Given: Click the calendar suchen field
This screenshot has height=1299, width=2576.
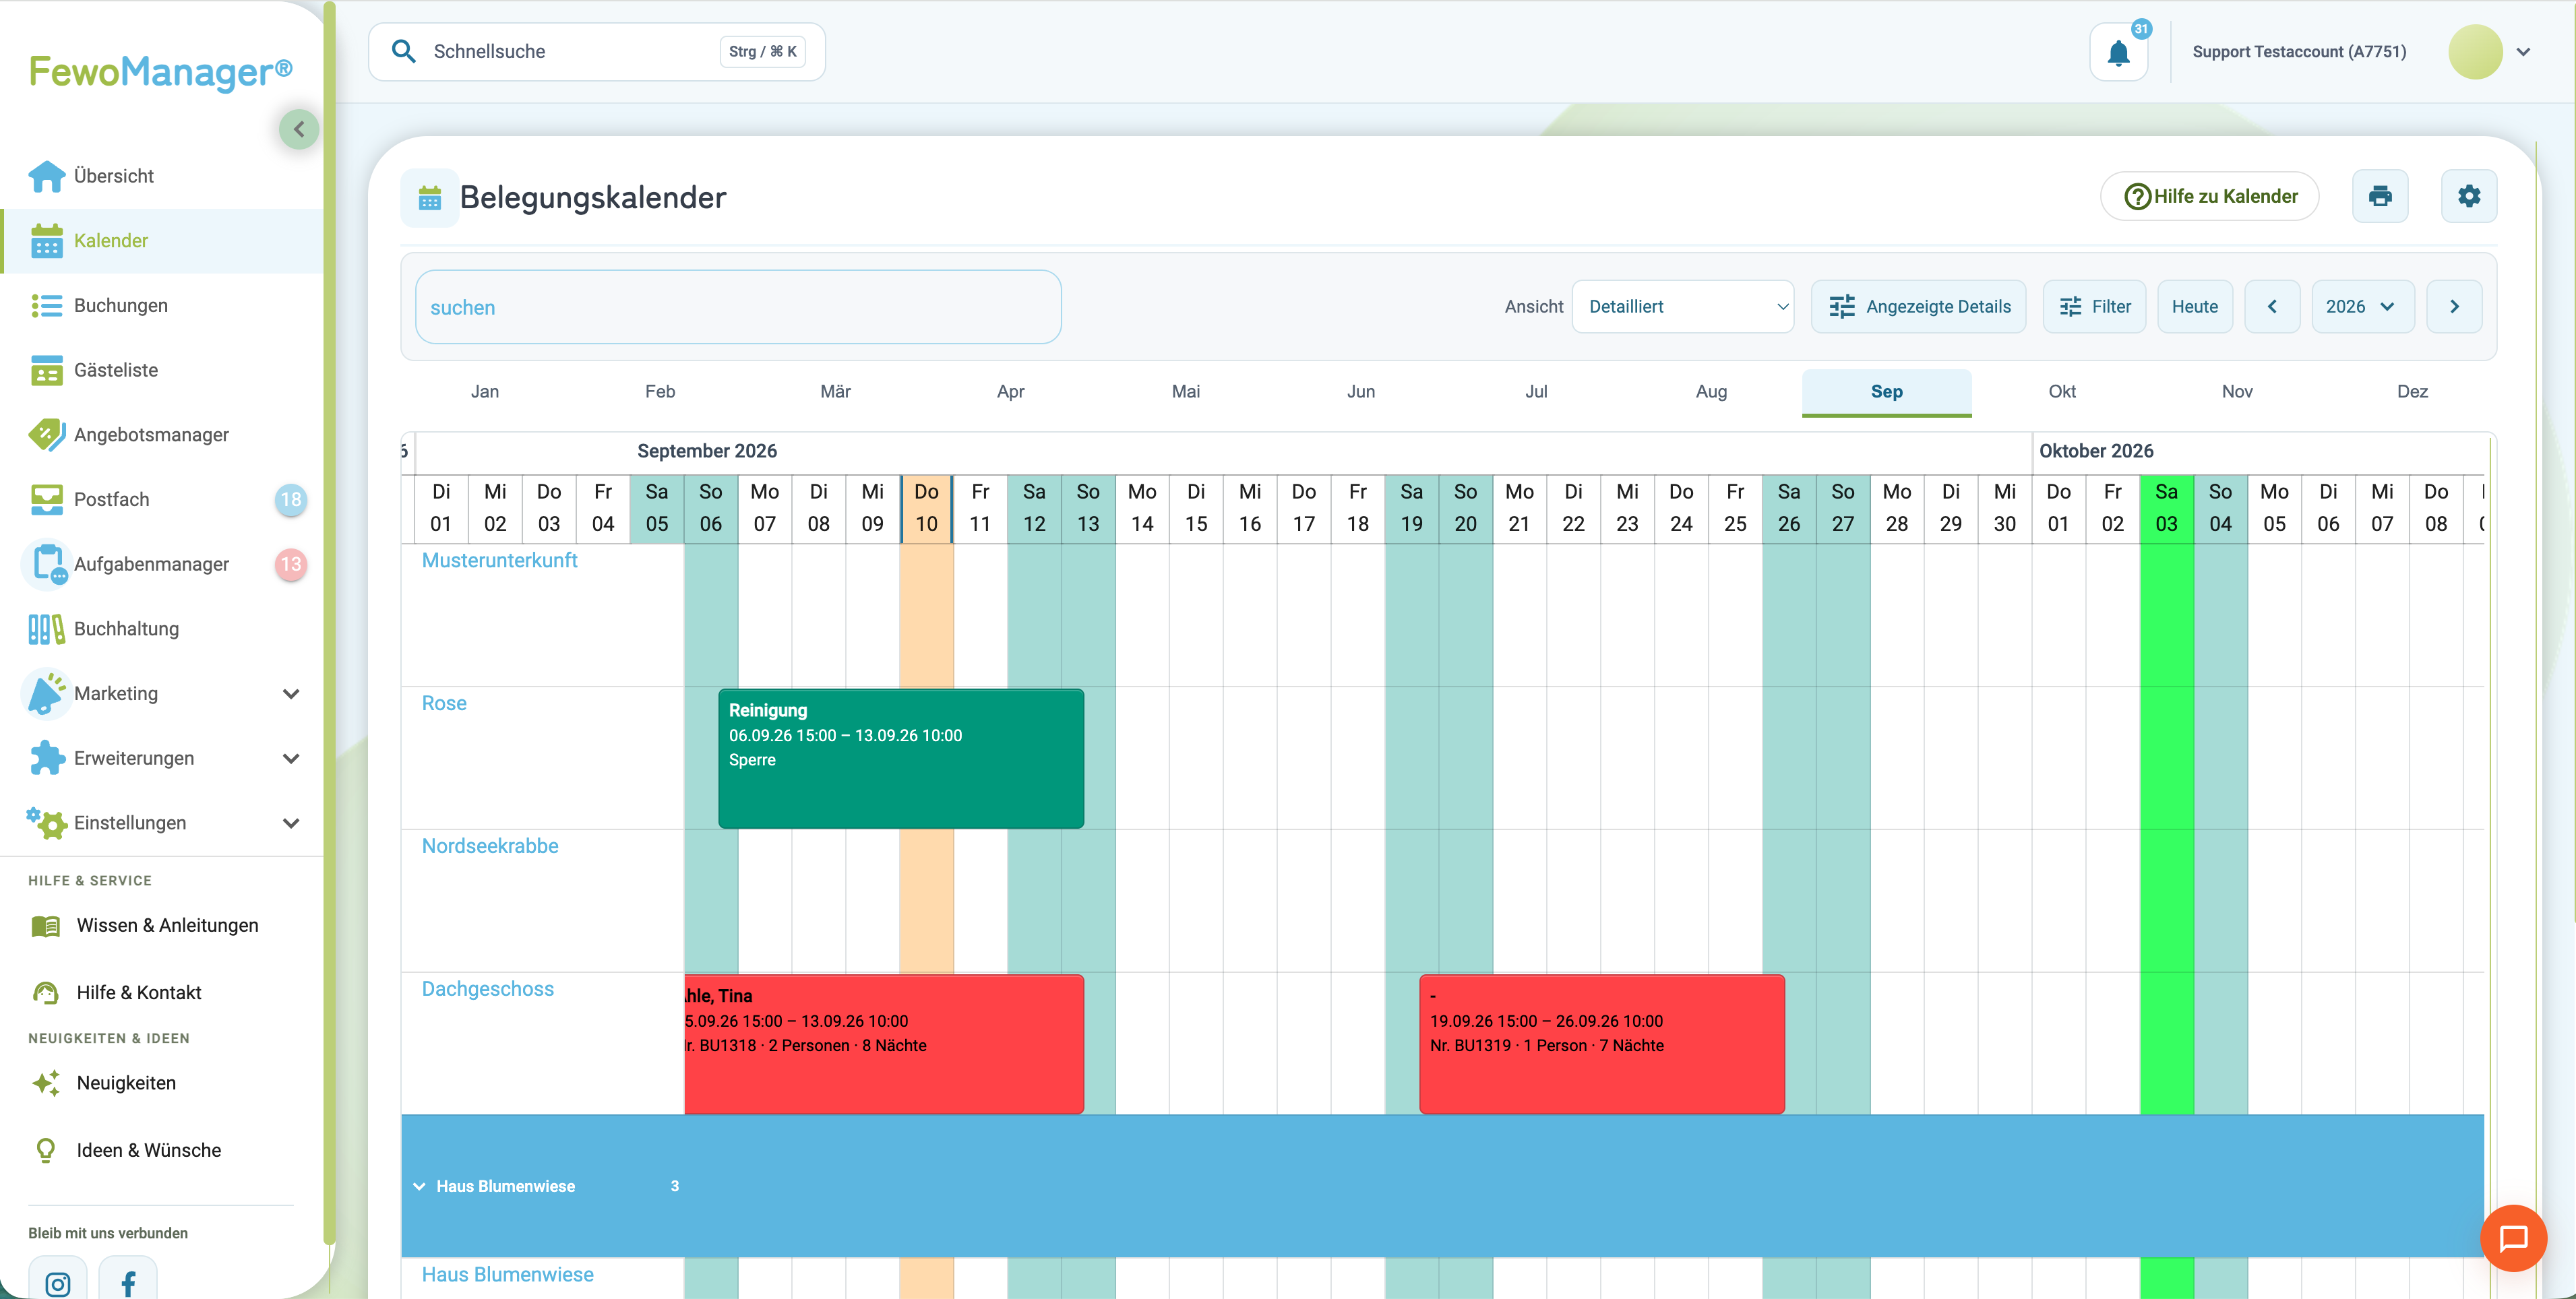Looking at the screenshot, I should click(x=738, y=307).
